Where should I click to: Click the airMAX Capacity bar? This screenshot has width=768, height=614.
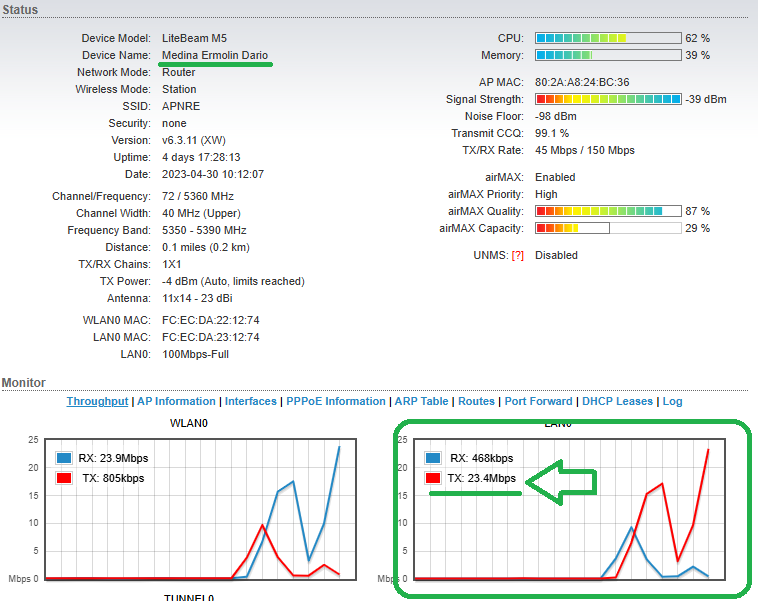pyautogui.click(x=608, y=229)
